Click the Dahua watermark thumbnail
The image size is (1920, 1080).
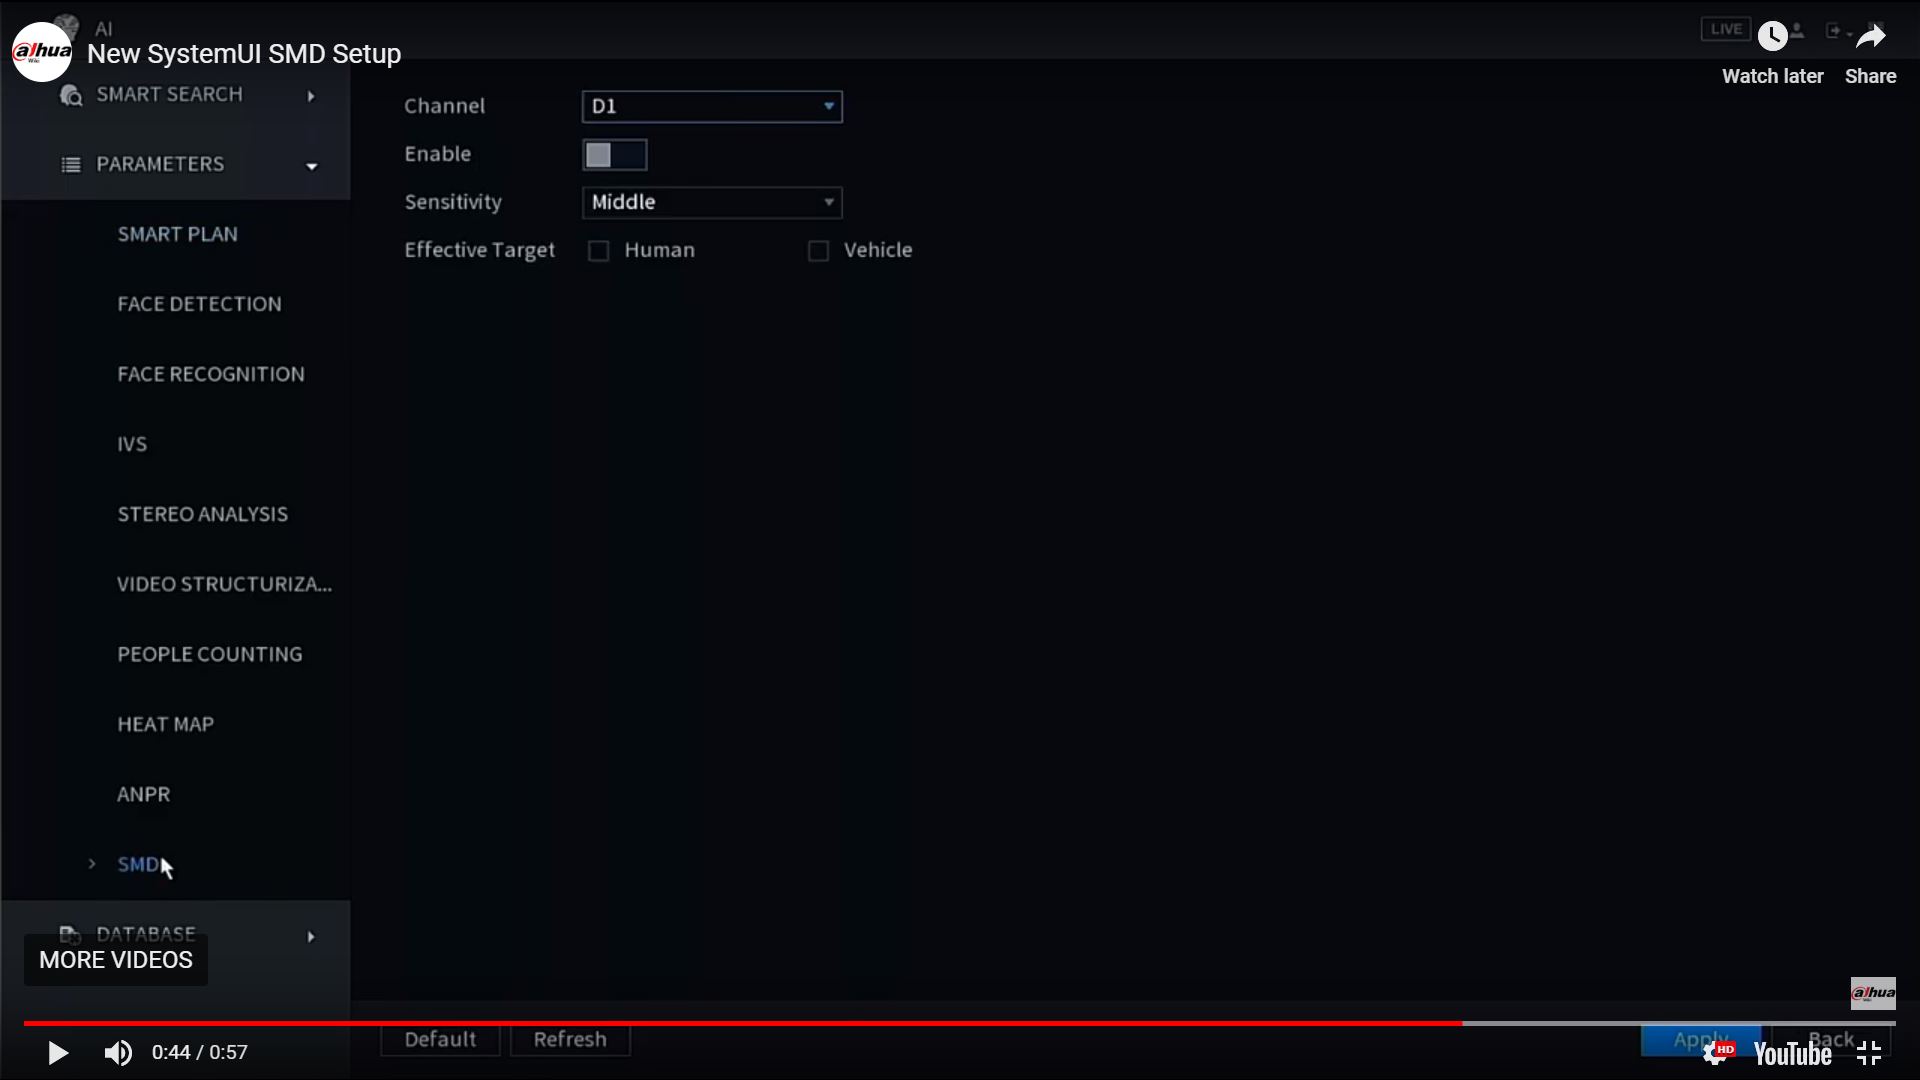(x=1872, y=993)
